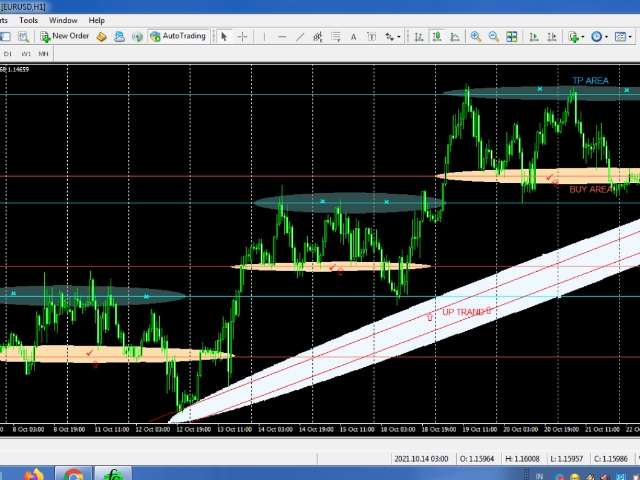Image resolution: width=640 pixels, height=480 pixels.
Task: Open the Help menu
Action: pyautogui.click(x=96, y=20)
